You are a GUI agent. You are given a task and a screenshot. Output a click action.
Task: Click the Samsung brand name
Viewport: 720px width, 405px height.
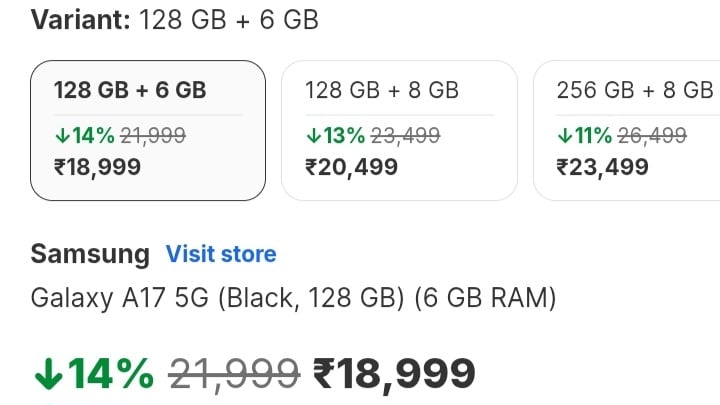[90, 254]
